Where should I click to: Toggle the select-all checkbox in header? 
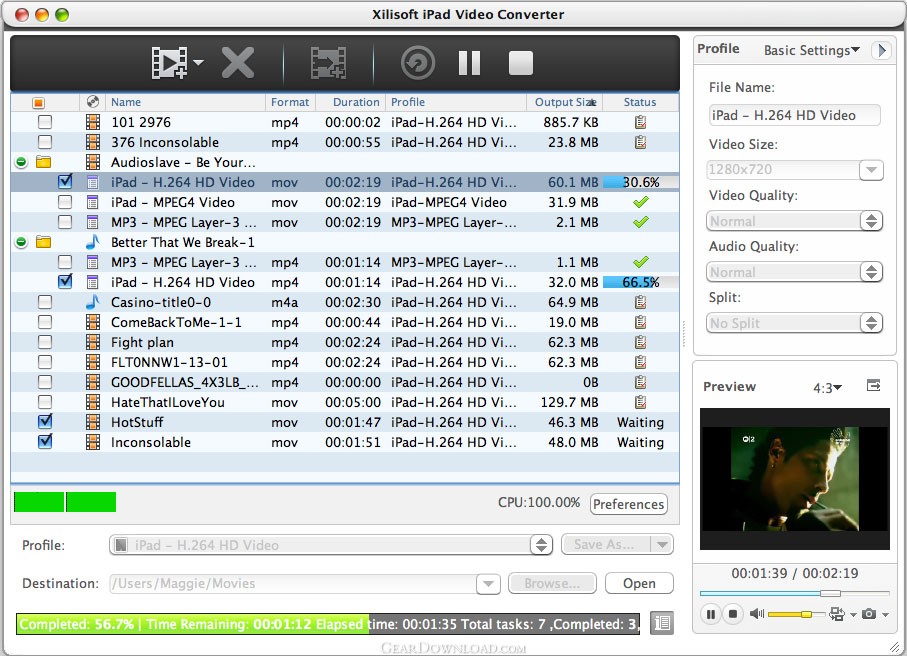point(38,103)
